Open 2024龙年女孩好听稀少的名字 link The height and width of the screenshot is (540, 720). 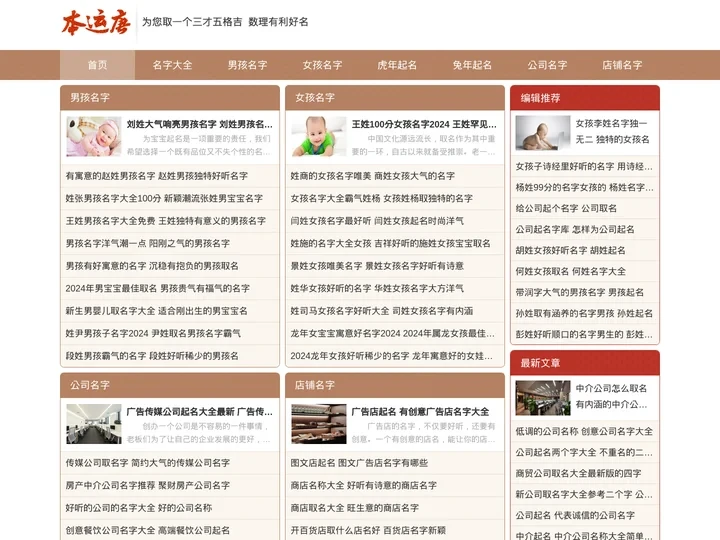pyautogui.click(x=392, y=356)
